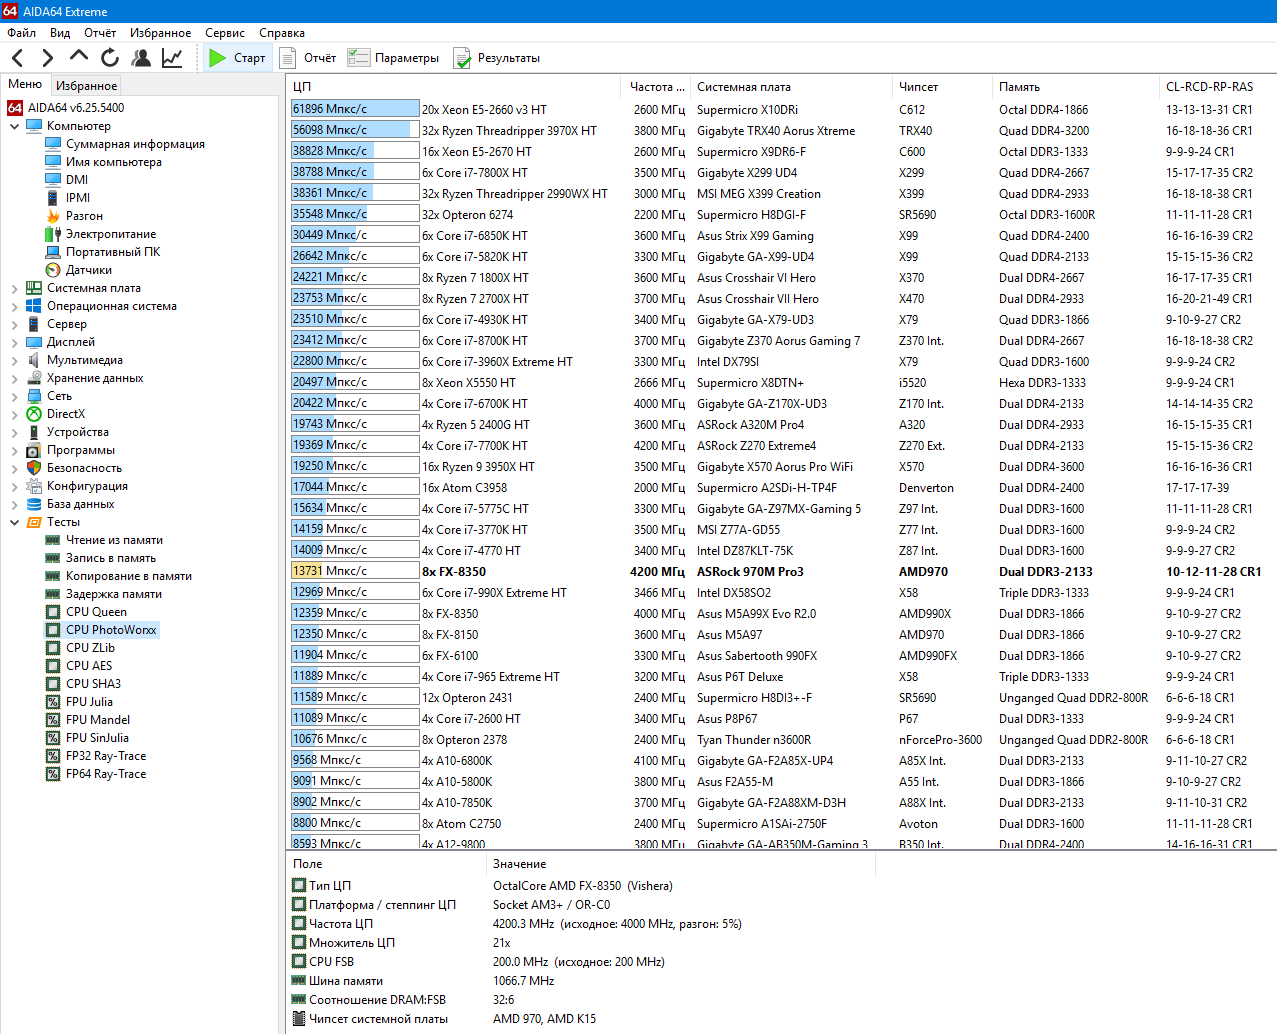Open the FPU Julia test icon
Viewport: 1277px width, 1034px height.
53,702
